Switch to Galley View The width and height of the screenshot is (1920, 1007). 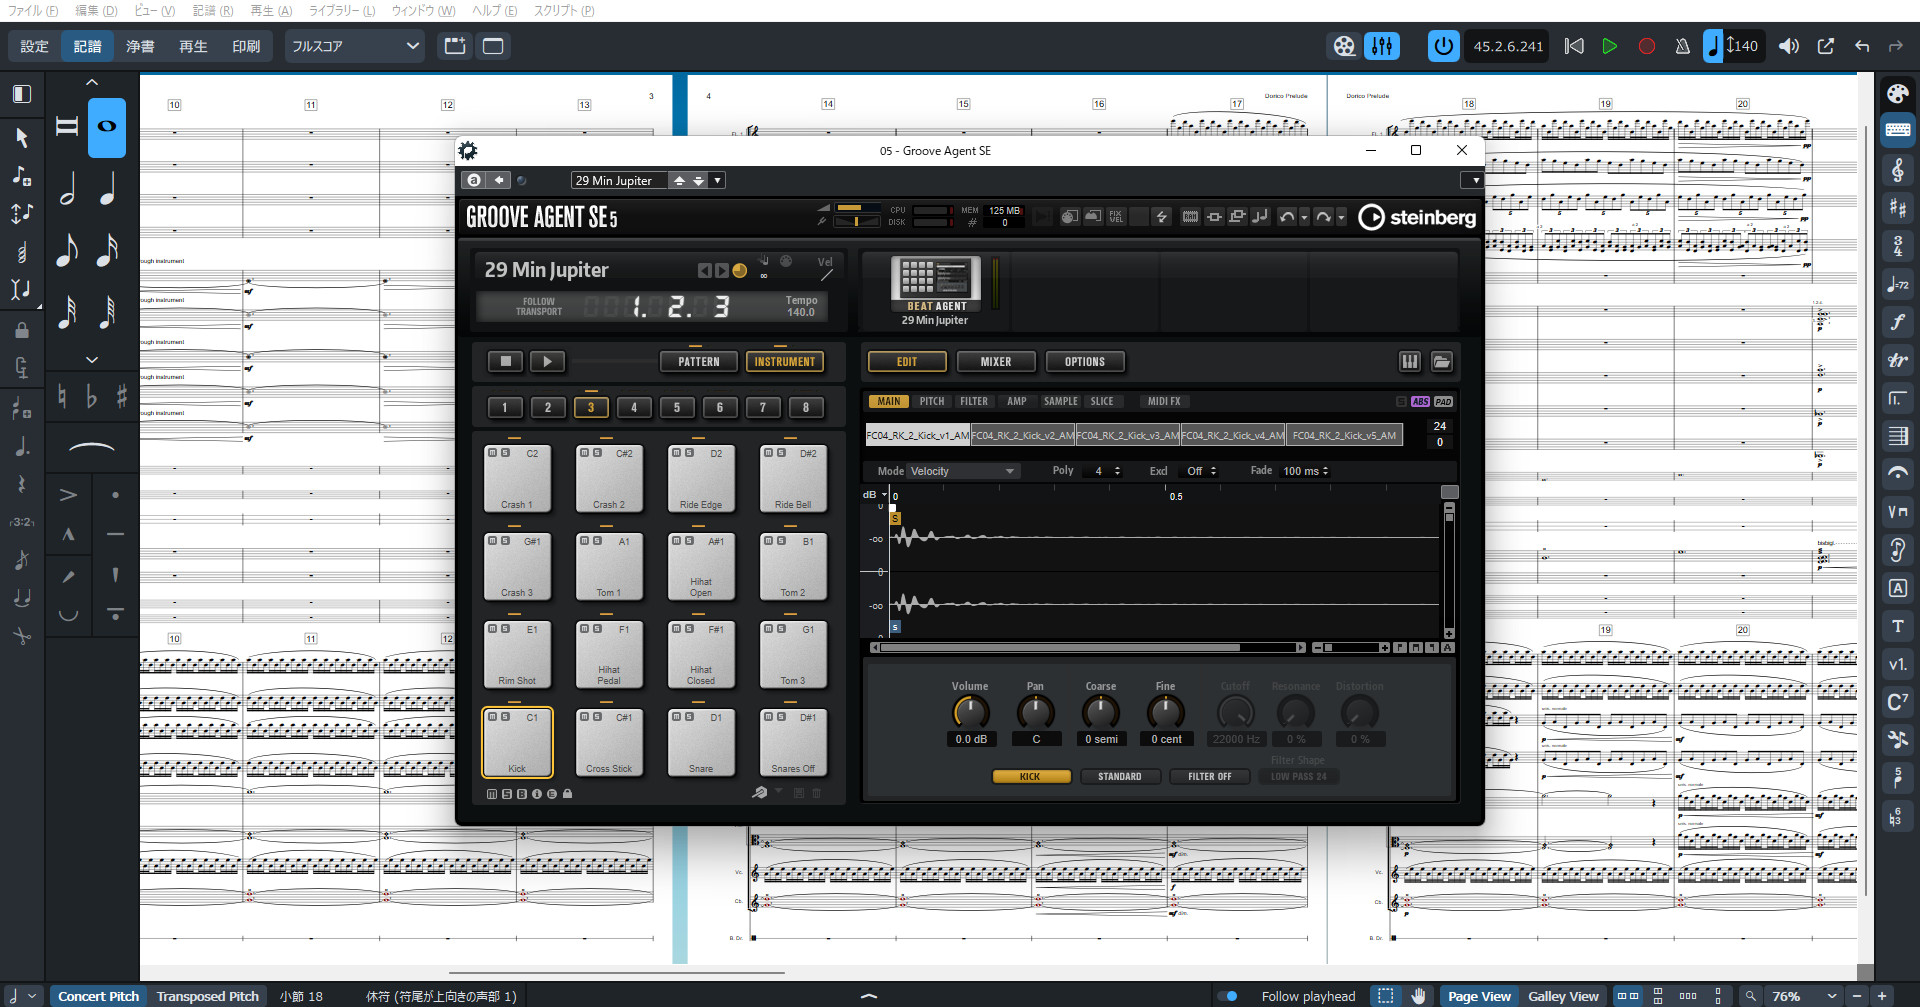(1563, 996)
